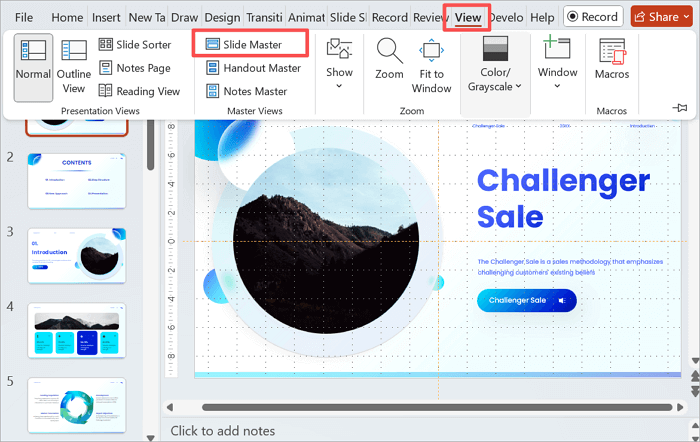
Task: Expand the Show options dropdown
Action: click(339, 64)
